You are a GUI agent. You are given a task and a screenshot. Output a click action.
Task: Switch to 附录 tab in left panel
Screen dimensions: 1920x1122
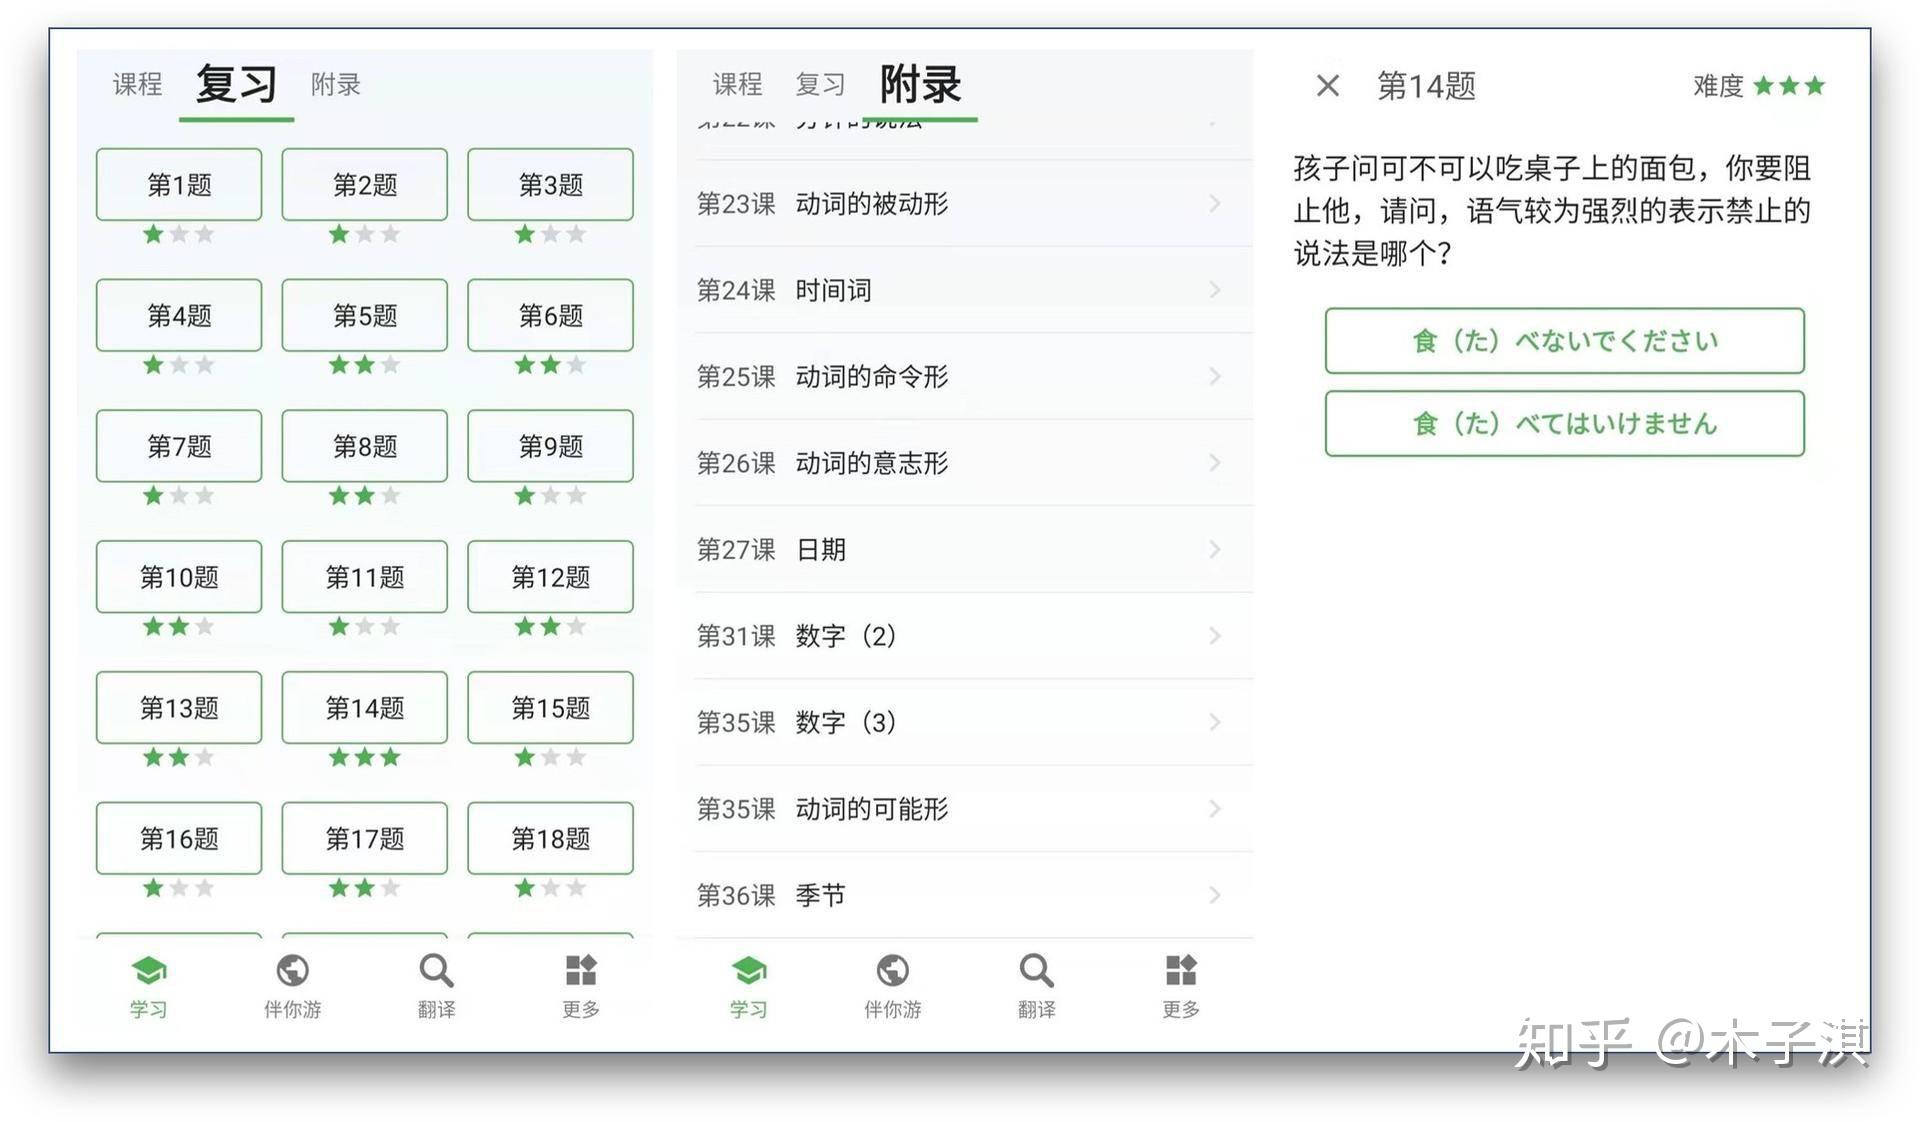(335, 85)
